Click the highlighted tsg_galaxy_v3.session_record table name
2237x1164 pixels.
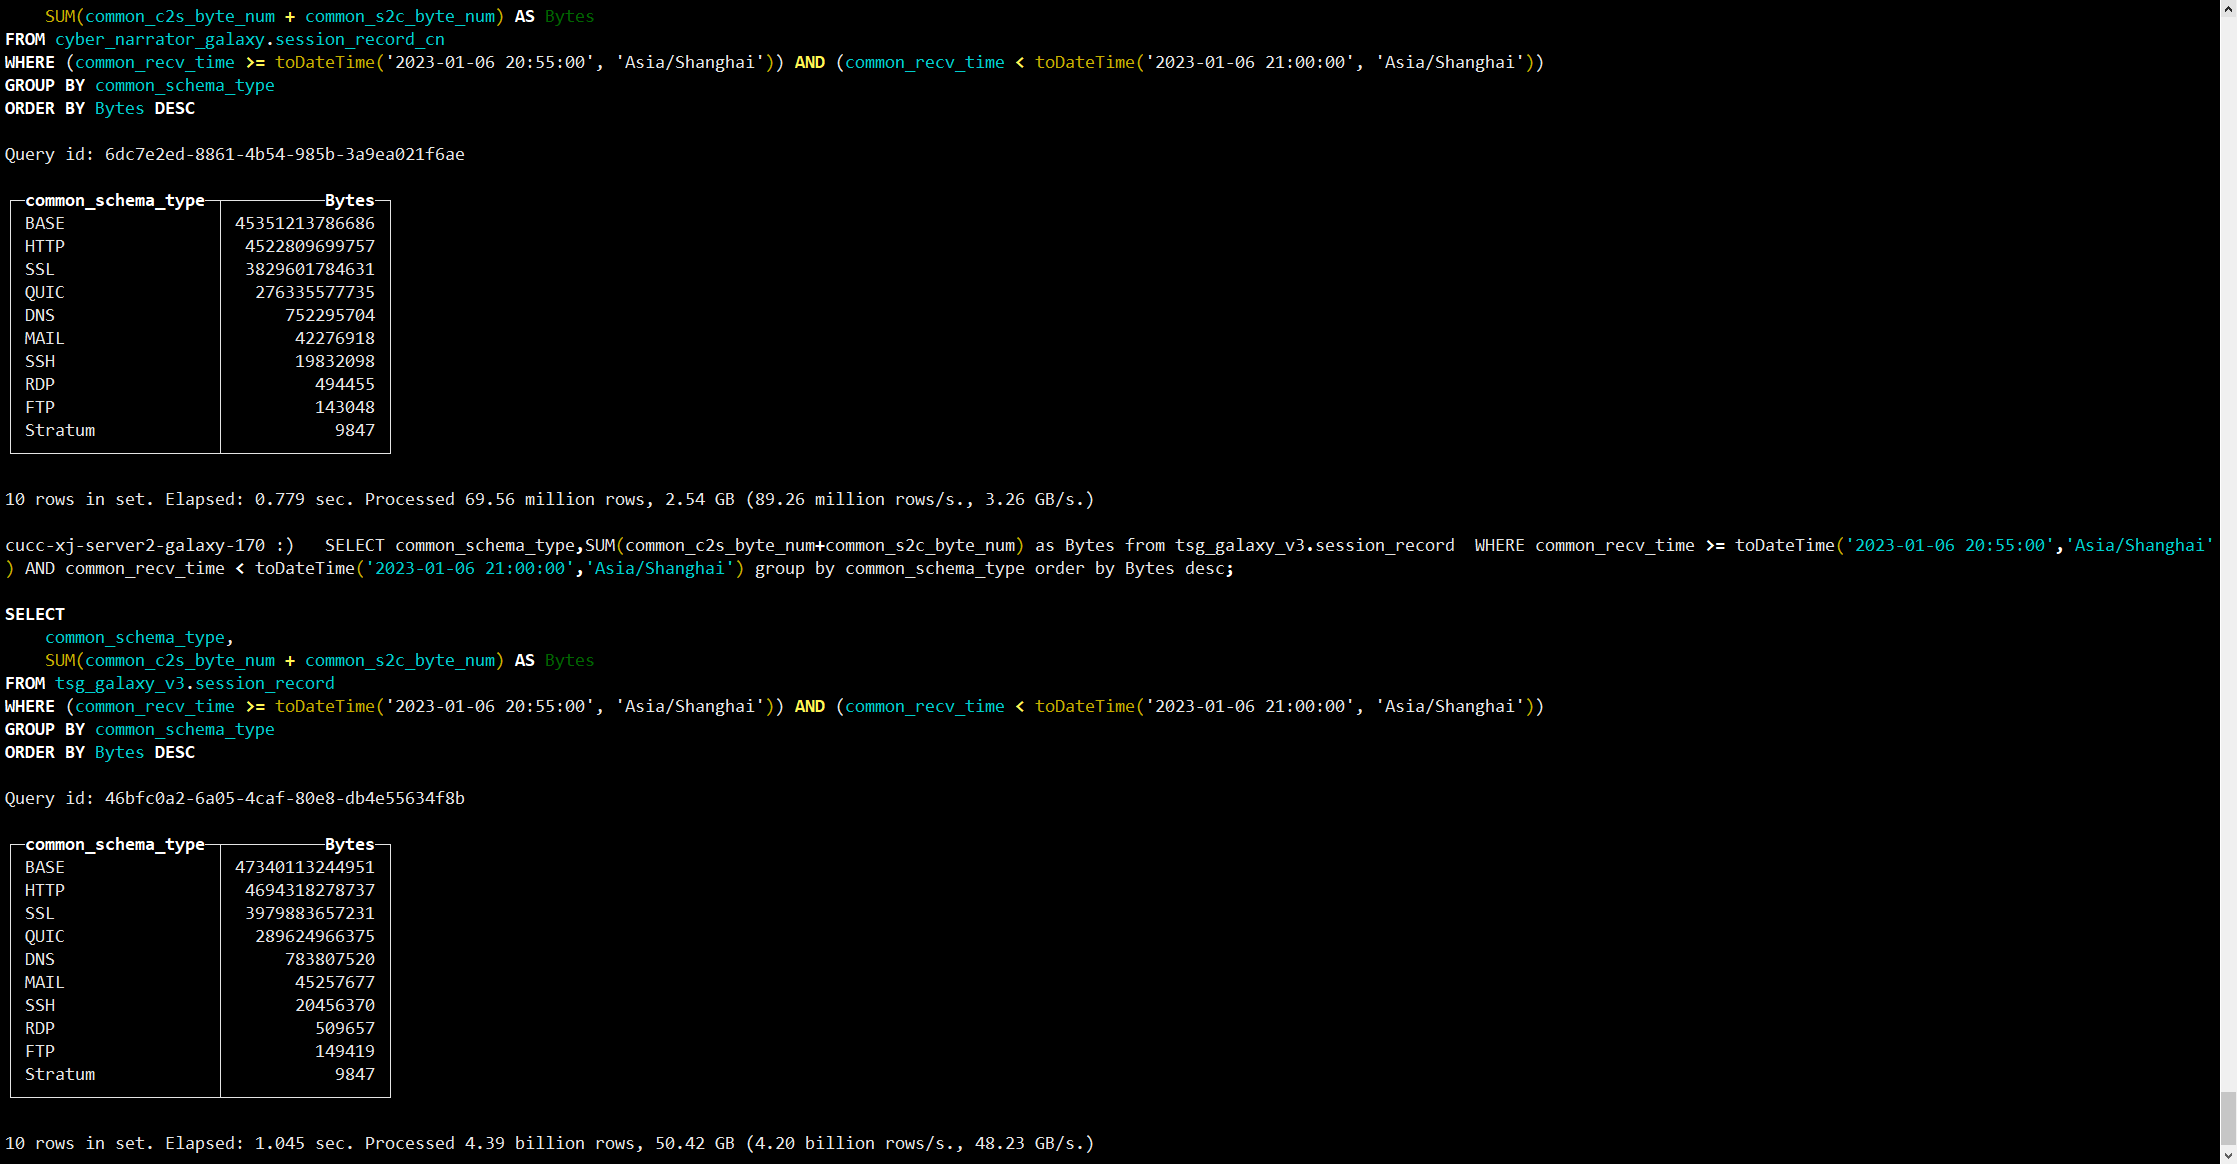[x=194, y=683]
